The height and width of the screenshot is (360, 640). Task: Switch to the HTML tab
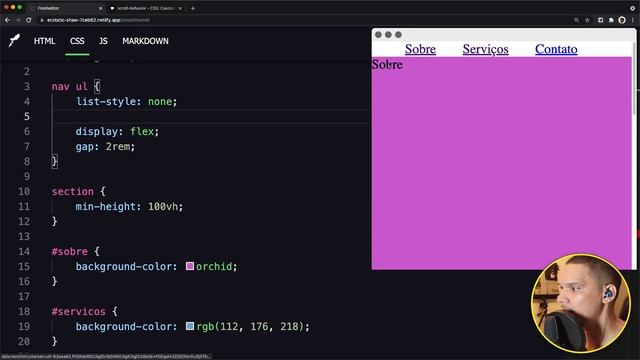click(x=44, y=41)
